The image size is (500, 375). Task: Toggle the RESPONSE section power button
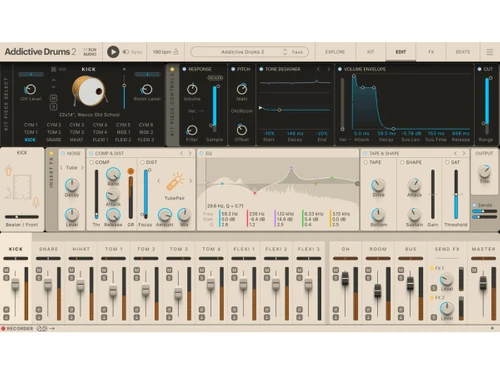pyautogui.click(x=184, y=69)
